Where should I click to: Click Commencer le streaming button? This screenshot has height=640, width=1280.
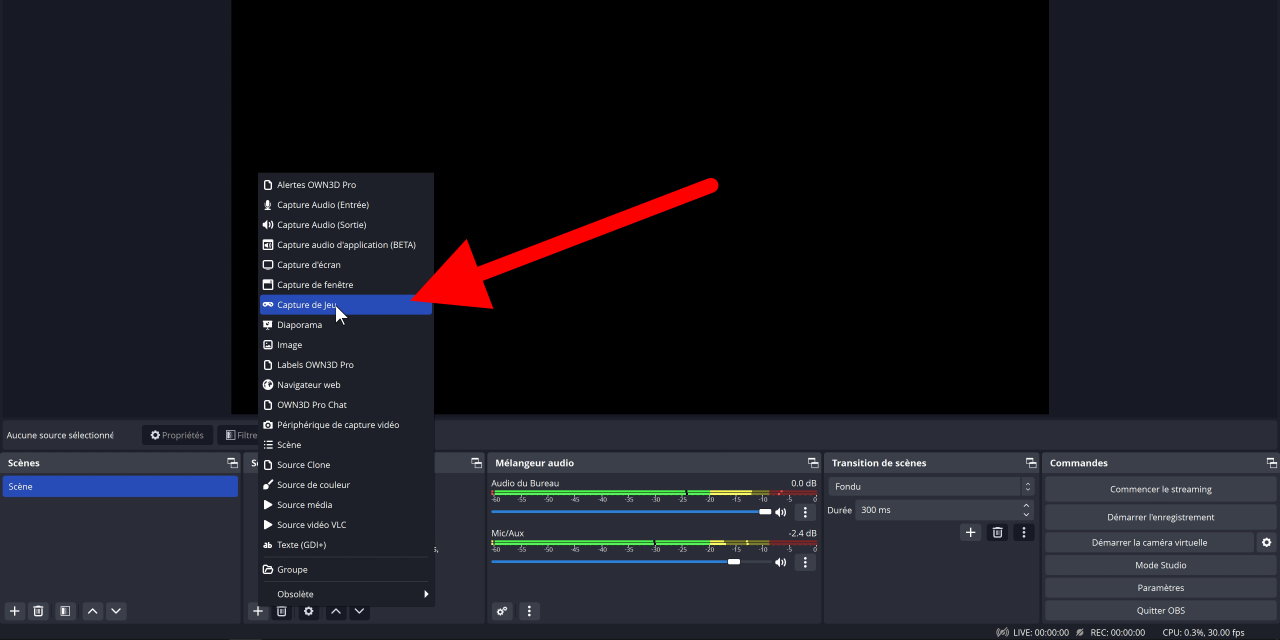(x=1160, y=489)
